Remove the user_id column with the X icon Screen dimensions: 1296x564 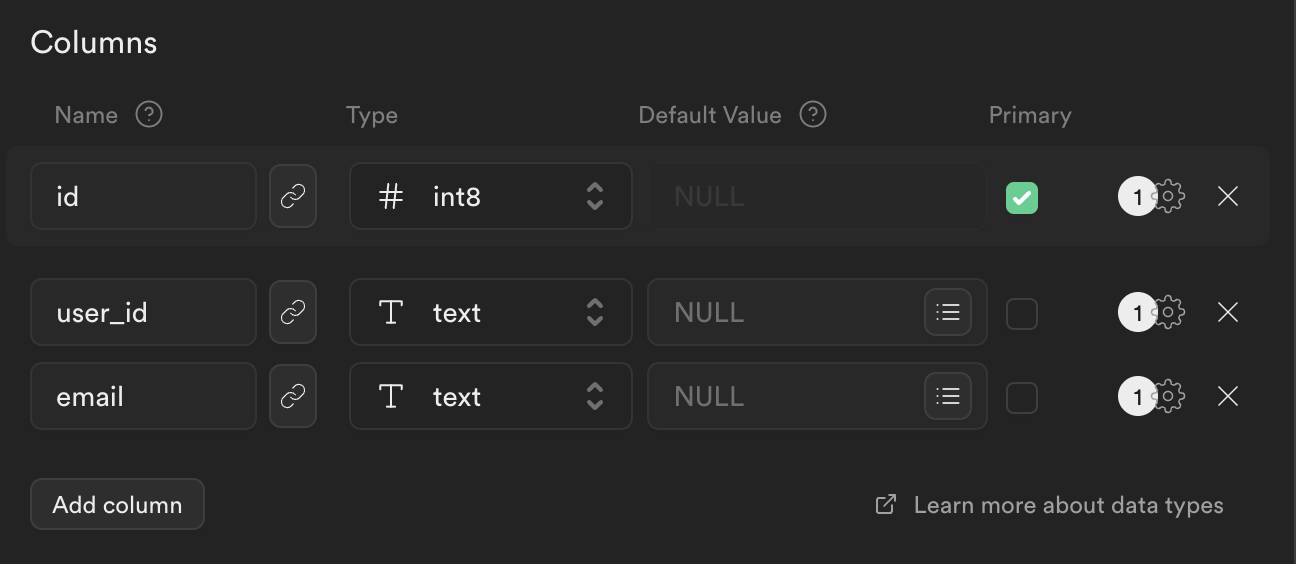pos(1228,313)
